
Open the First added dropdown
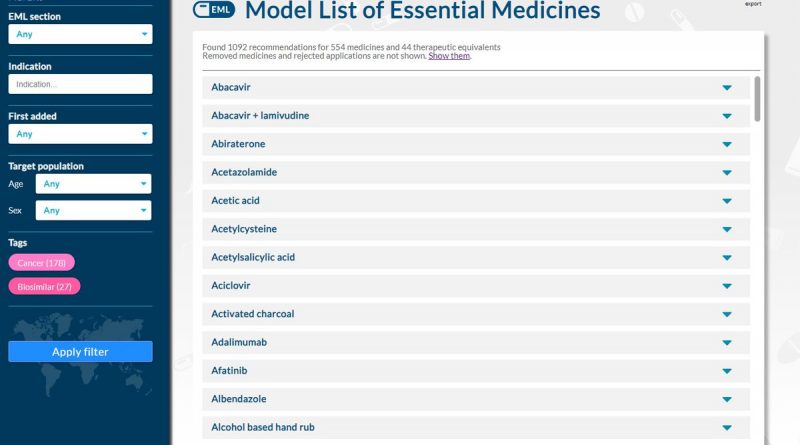(80, 134)
